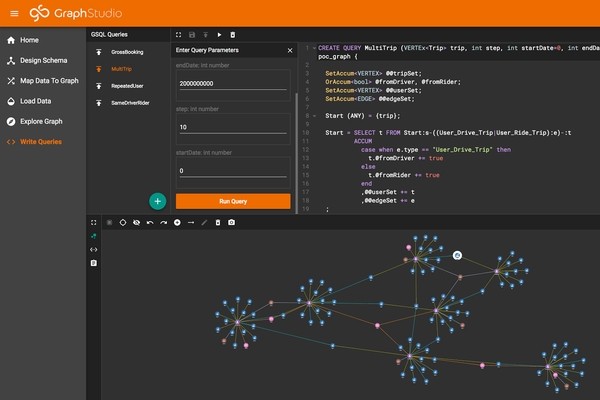Screen dimensions: 600x400
Task: Close the Enter Query Parameters panel
Action: tap(290, 51)
